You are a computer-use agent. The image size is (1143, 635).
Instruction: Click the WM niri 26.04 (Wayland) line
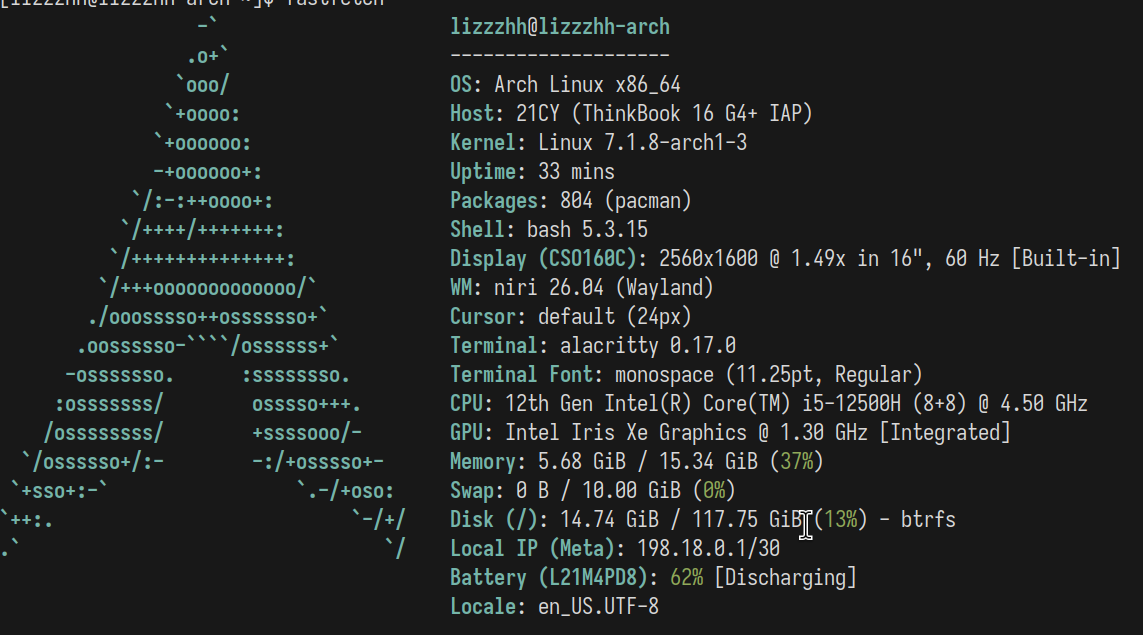tap(582, 287)
